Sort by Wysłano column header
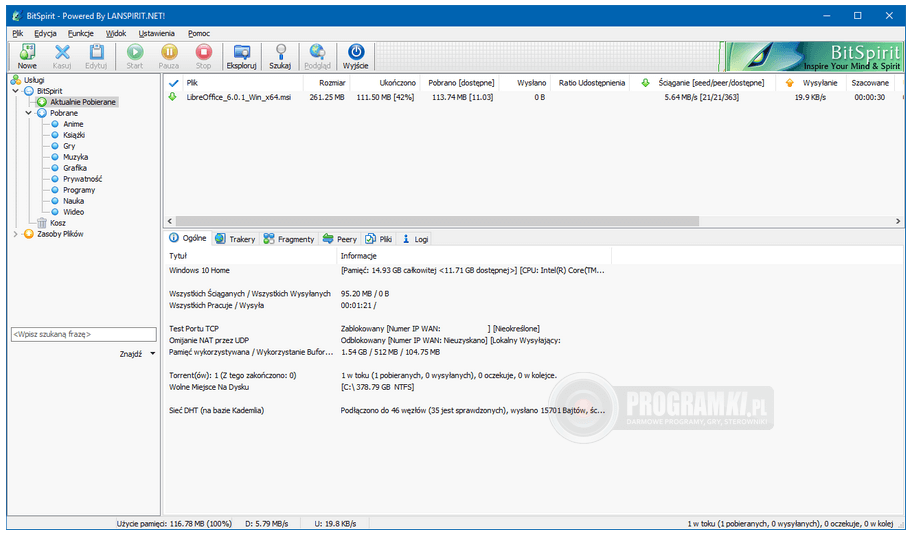 525,83
